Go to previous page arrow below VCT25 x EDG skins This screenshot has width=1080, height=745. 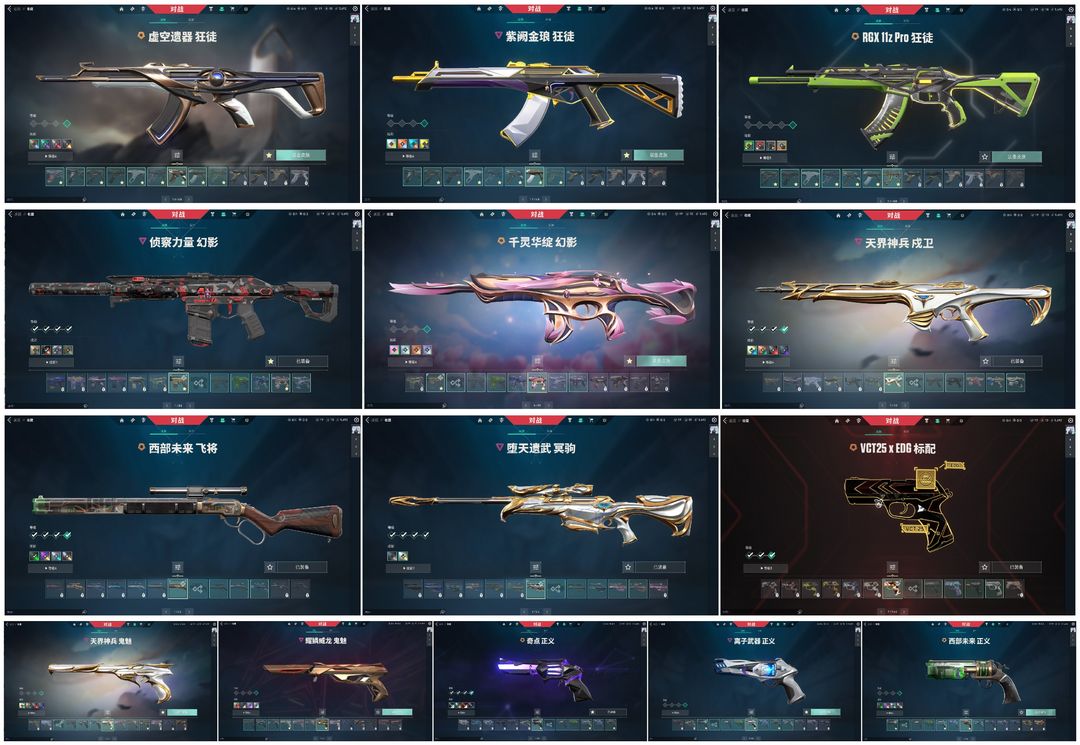pos(881,611)
